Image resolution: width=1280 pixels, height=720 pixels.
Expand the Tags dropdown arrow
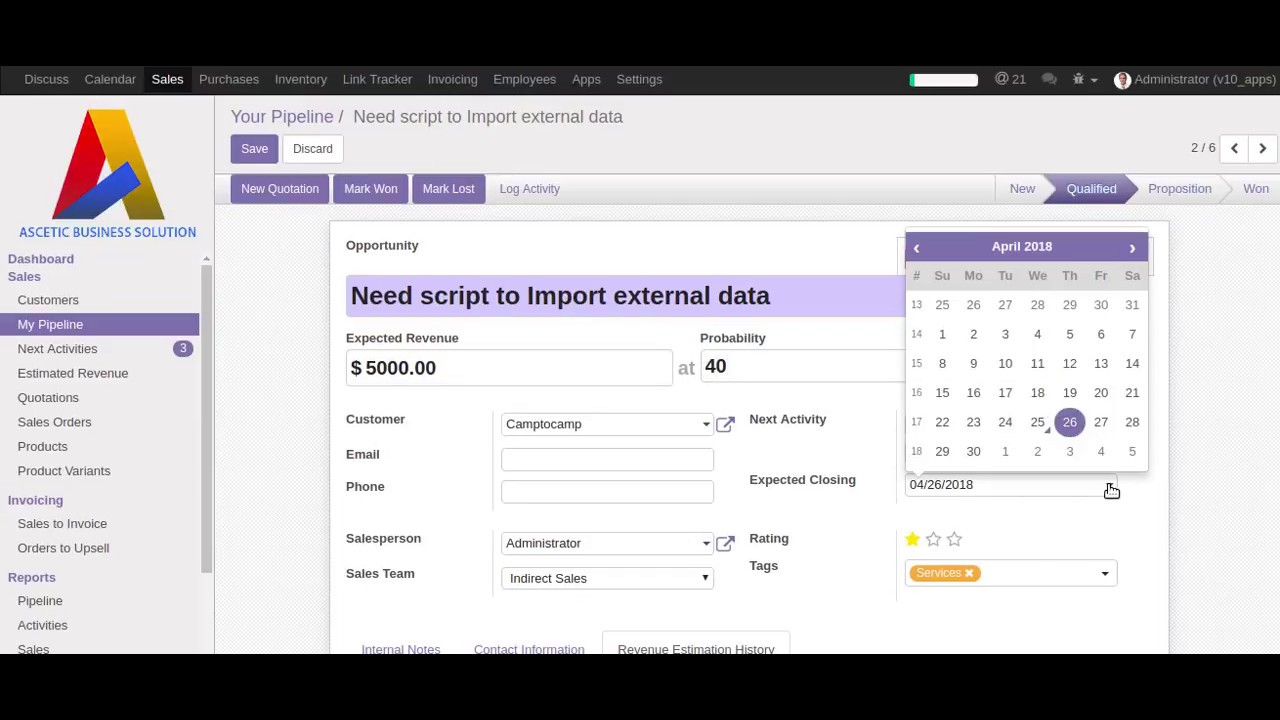coord(1105,573)
